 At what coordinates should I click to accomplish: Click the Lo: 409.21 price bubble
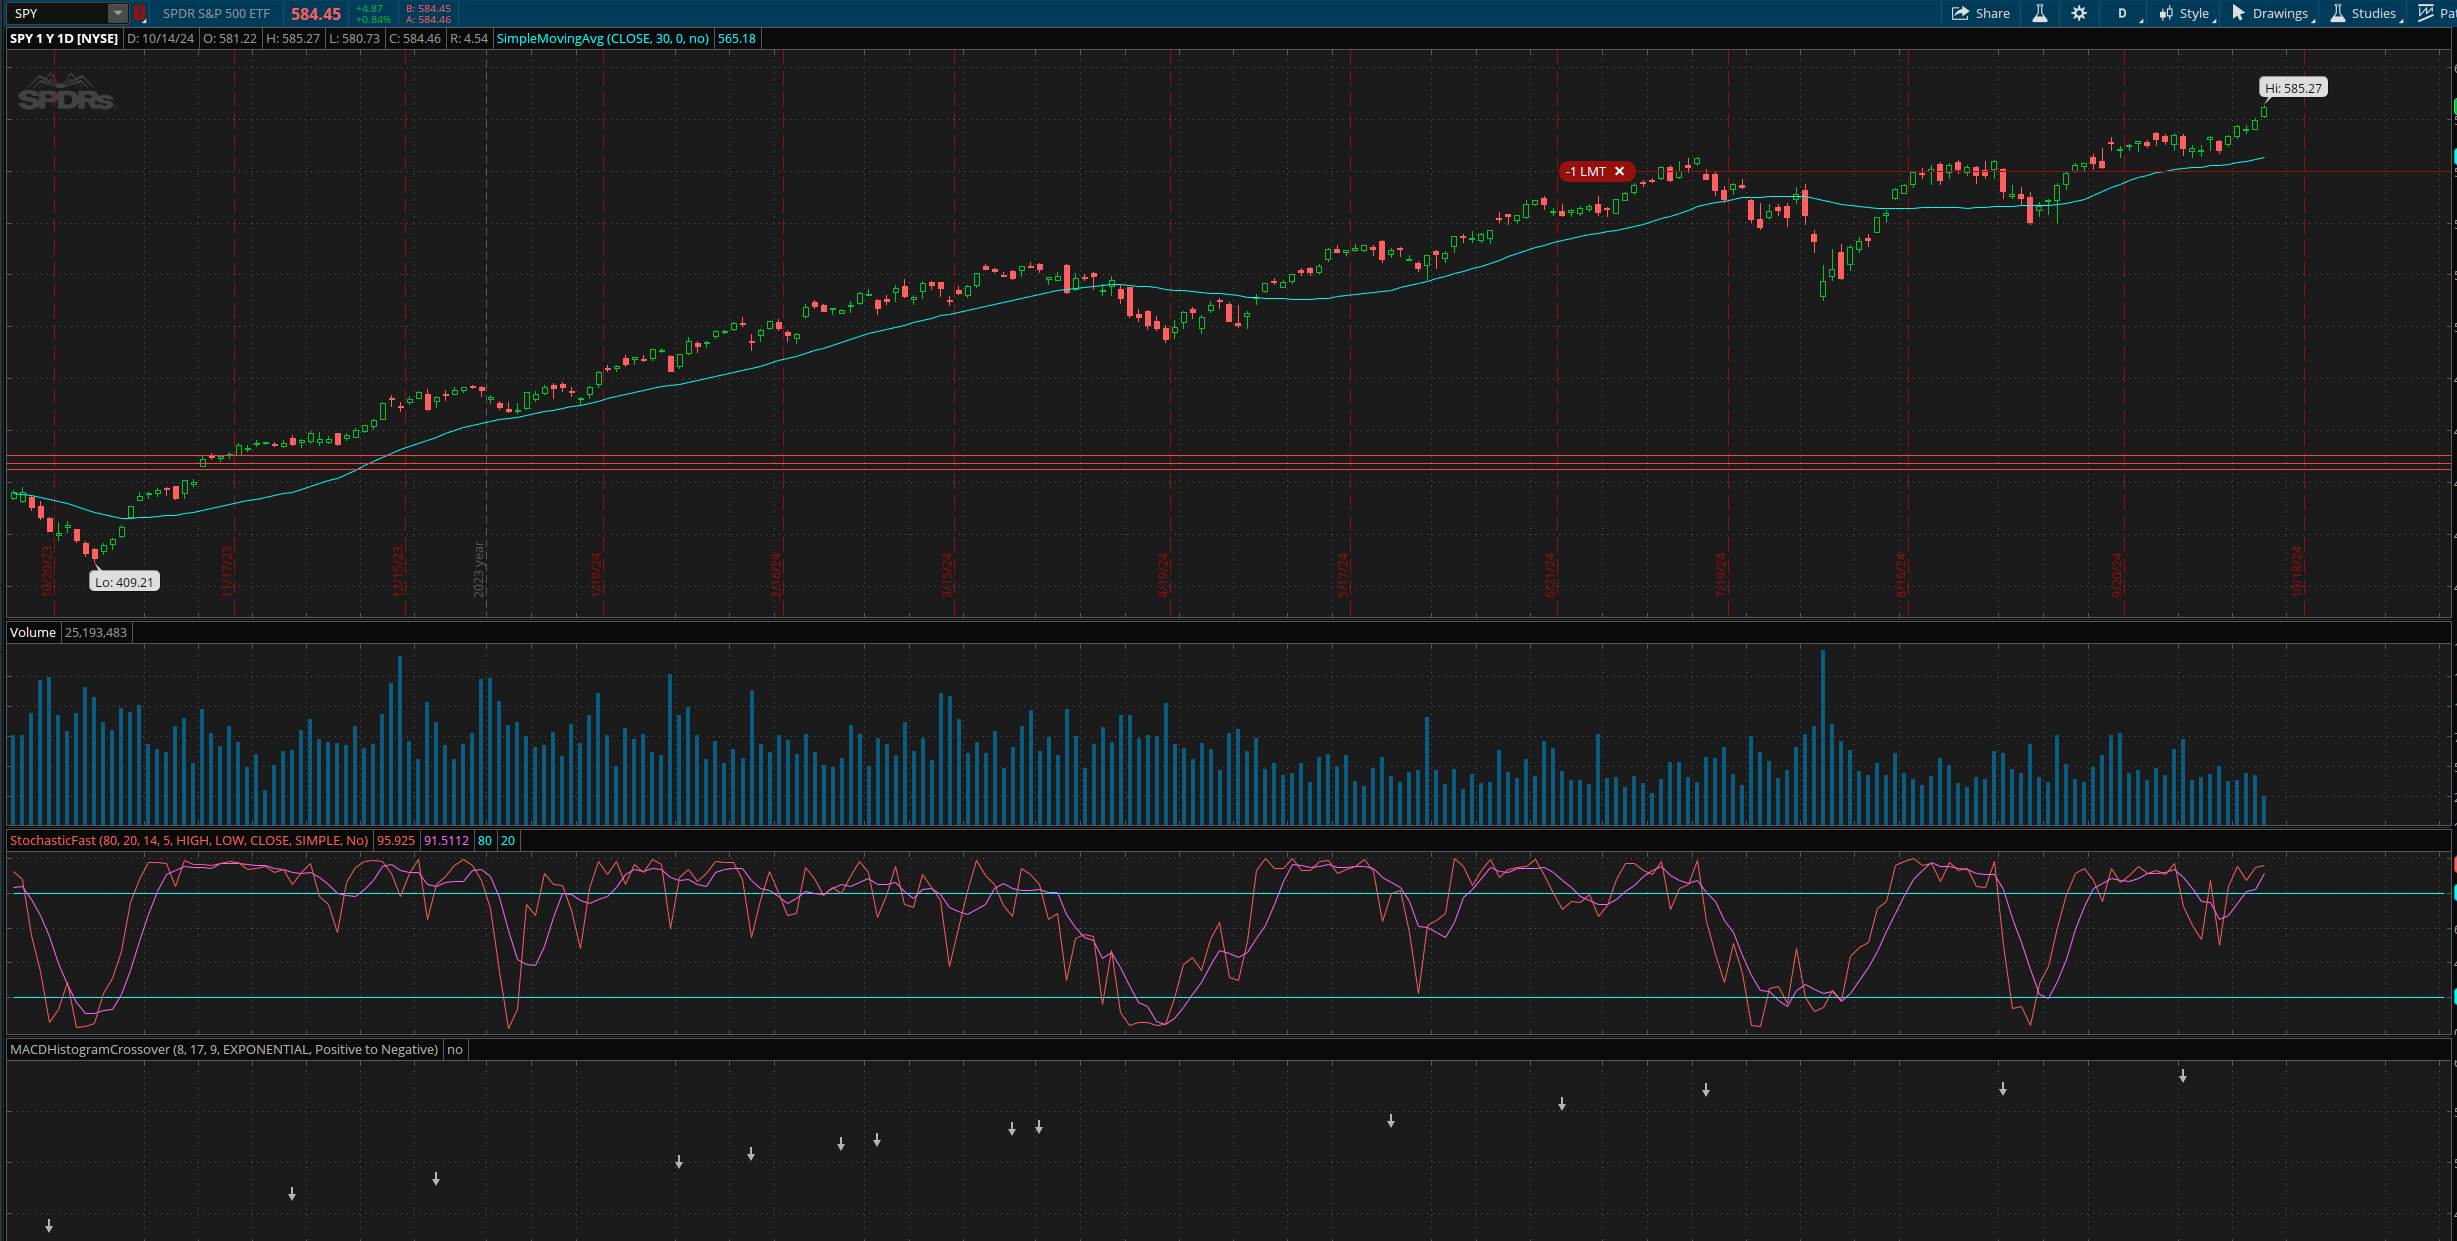(x=124, y=582)
